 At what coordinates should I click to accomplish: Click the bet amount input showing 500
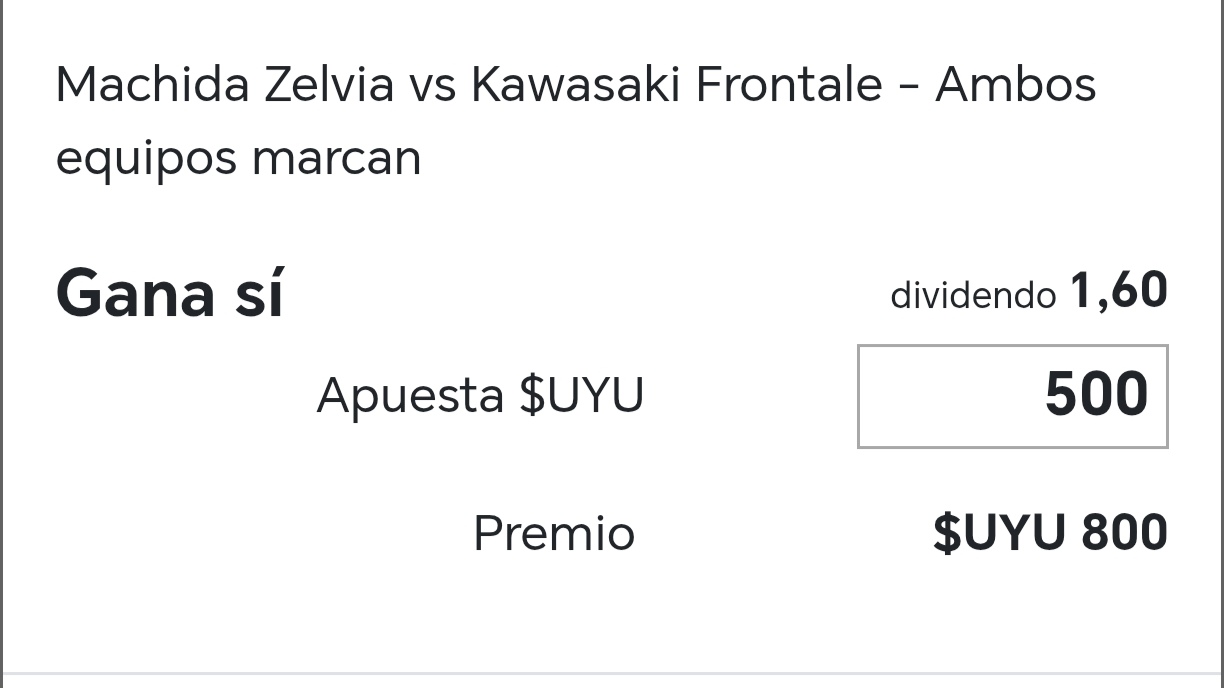click(1012, 396)
